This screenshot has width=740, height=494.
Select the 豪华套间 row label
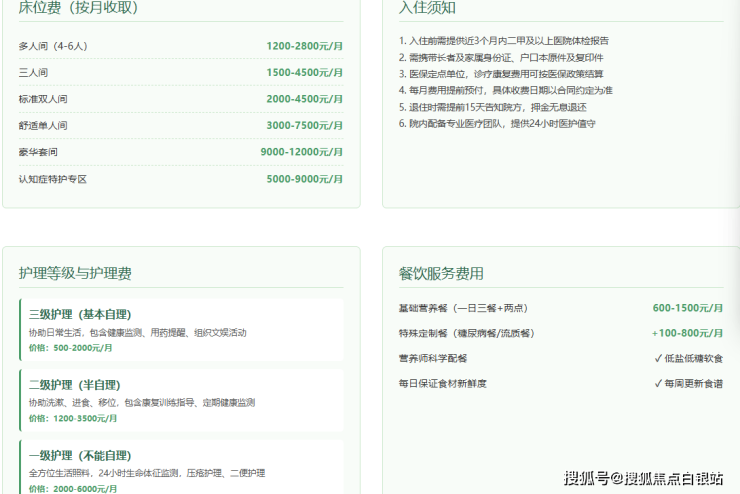[38, 152]
